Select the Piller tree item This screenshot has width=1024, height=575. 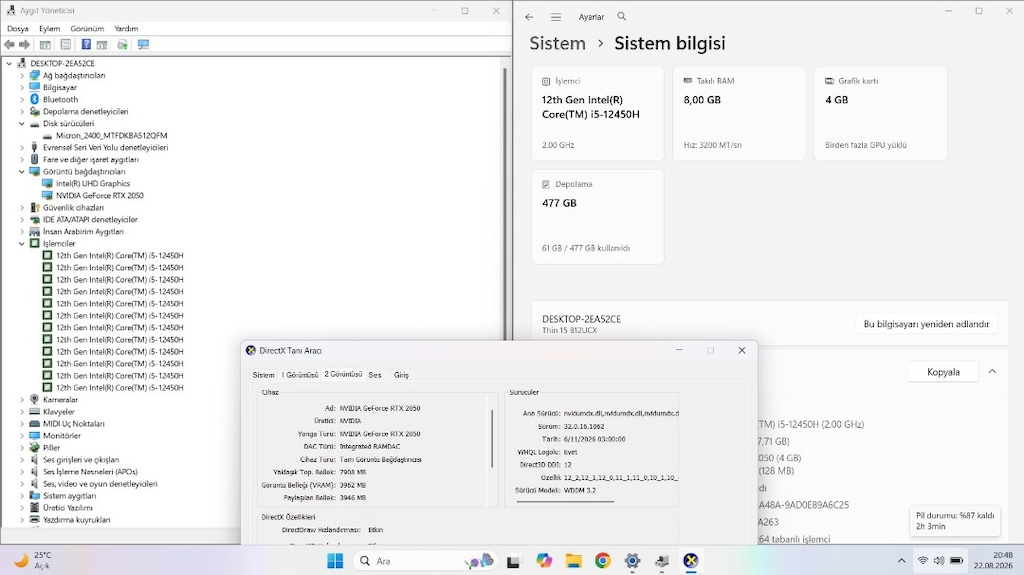[x=51, y=448]
